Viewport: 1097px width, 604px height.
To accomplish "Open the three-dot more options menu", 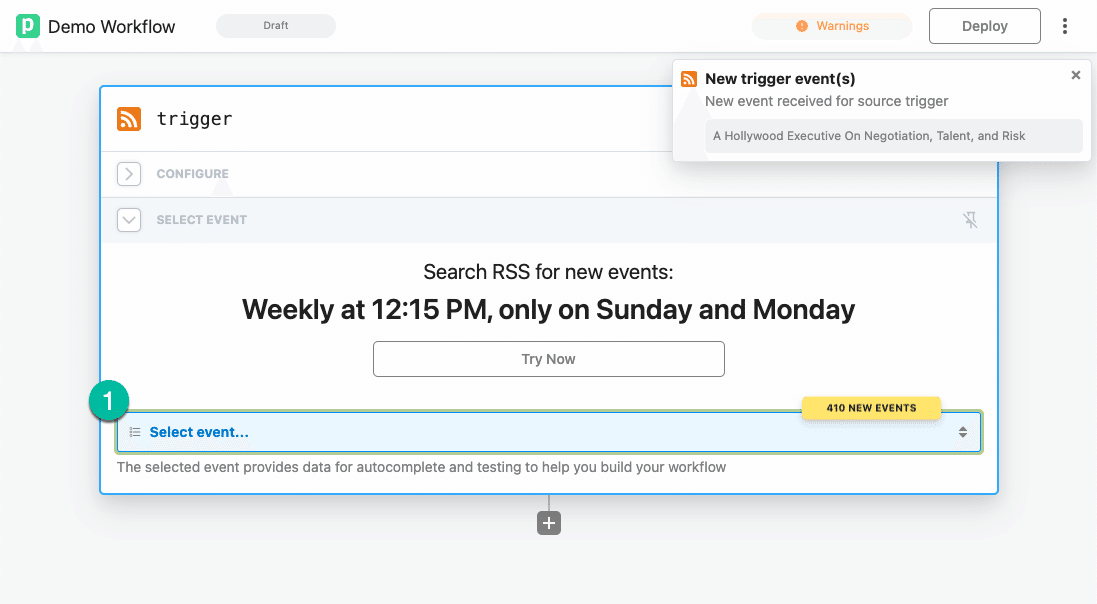I will coord(1065,26).
